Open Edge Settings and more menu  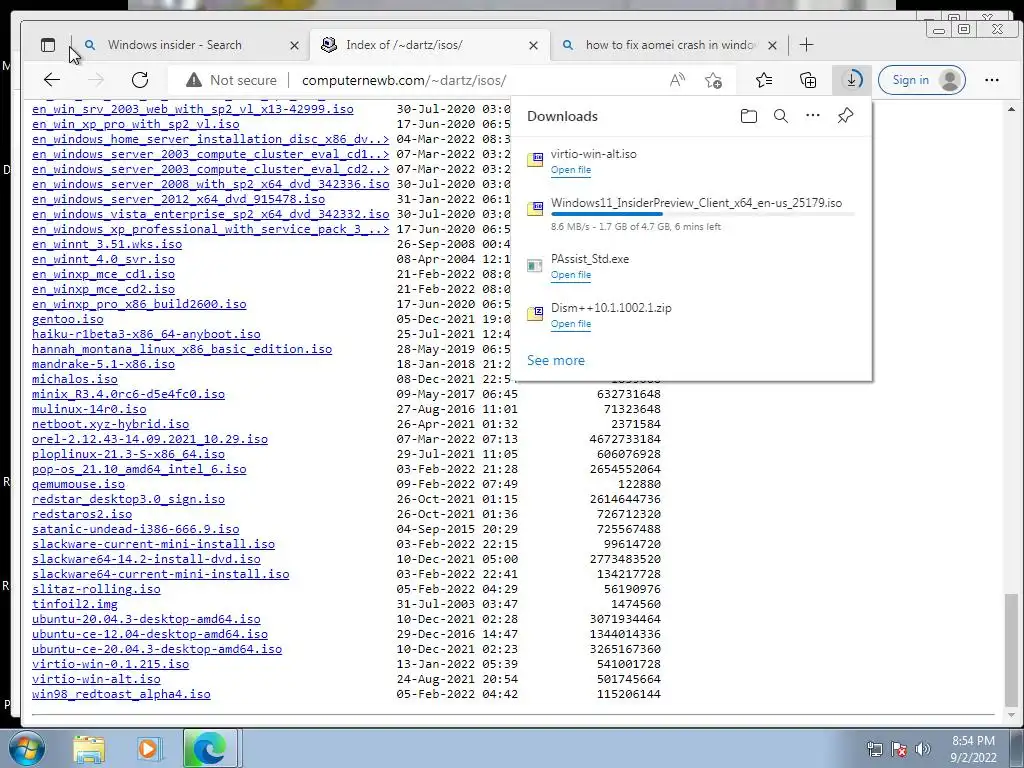[991, 80]
